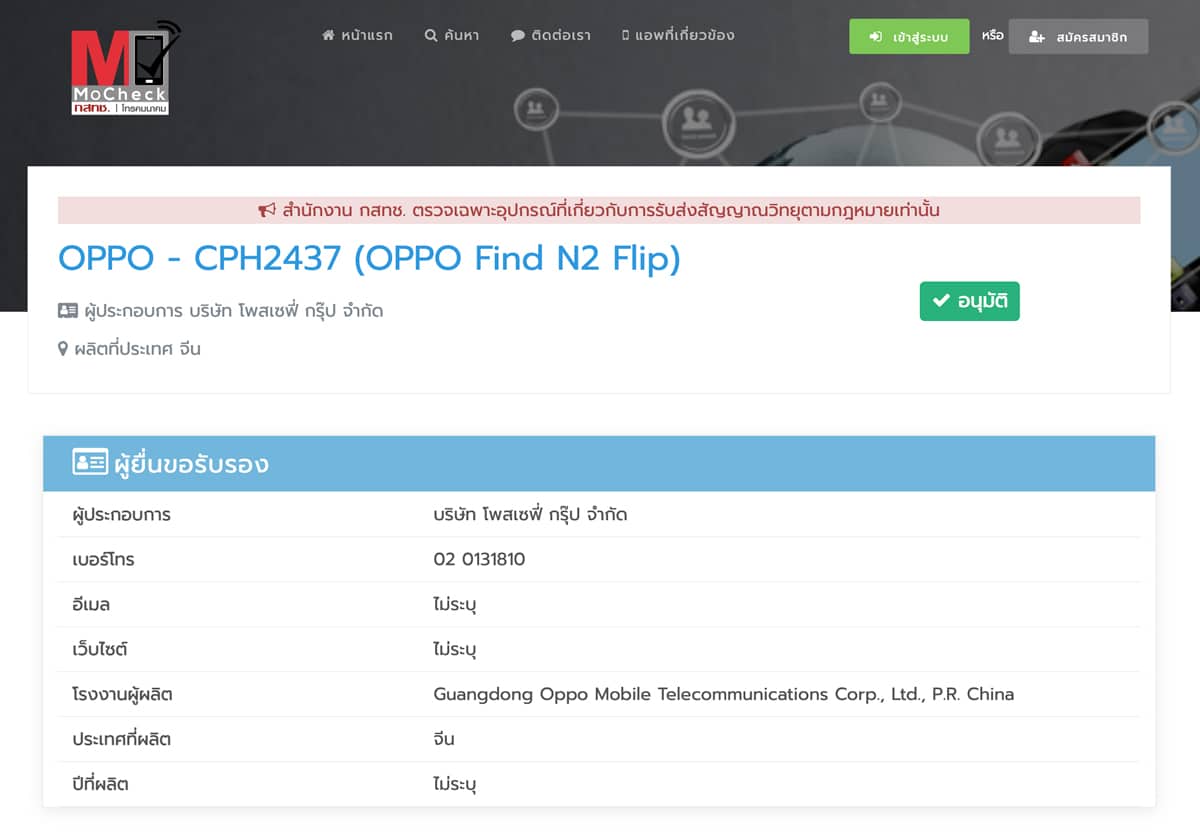Click the megaphone announcement icon
This screenshot has height=836, width=1200.
[267, 210]
